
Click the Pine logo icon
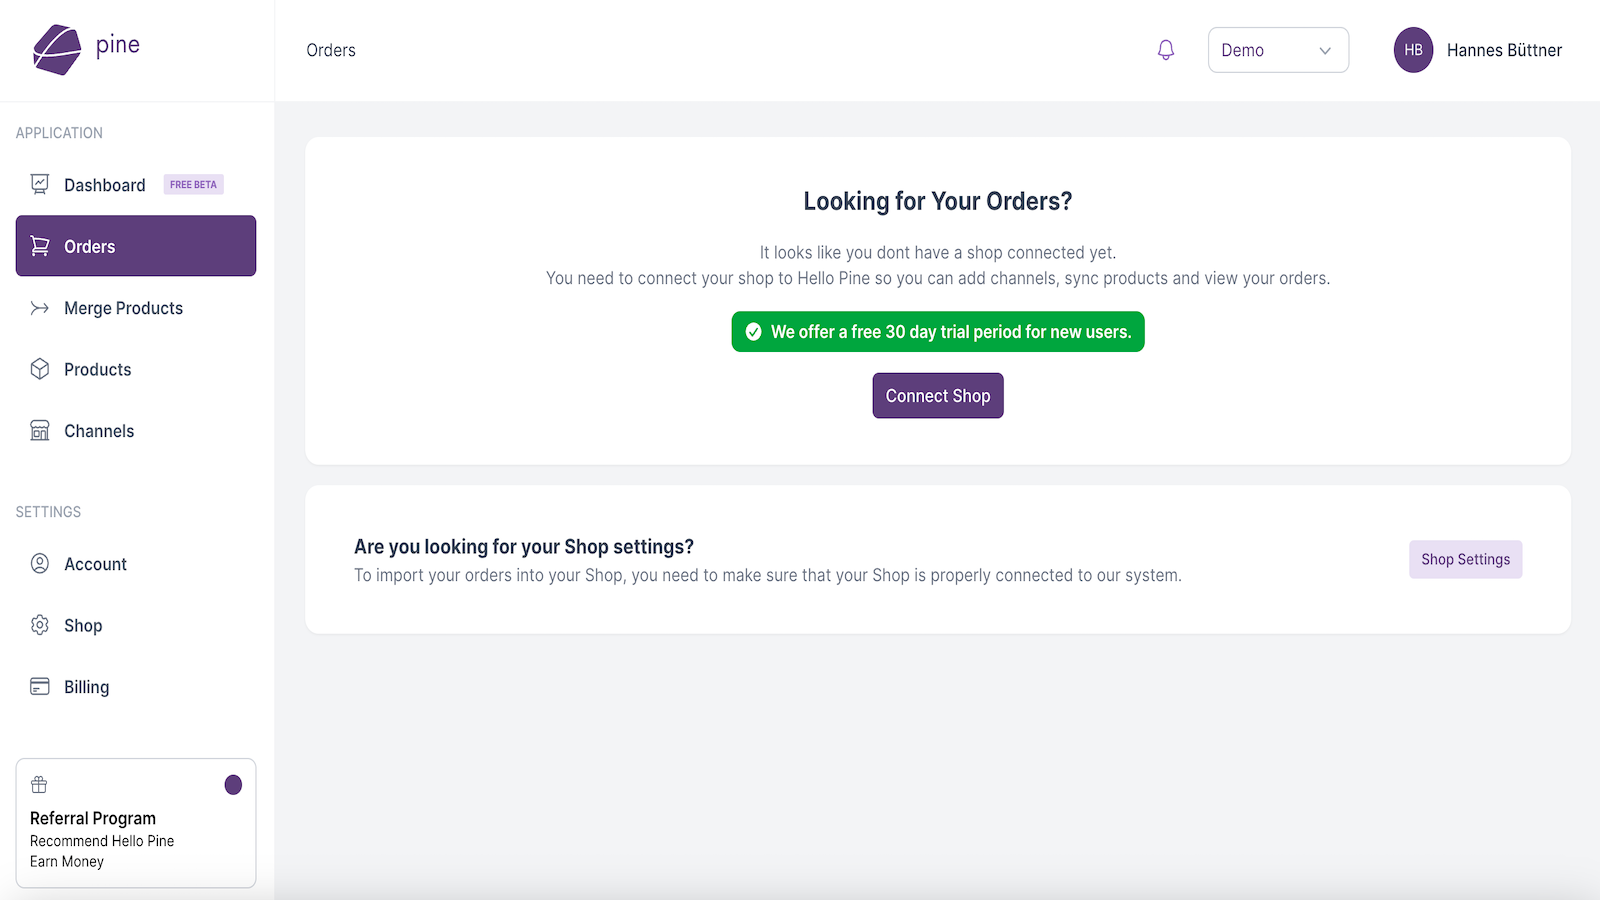(57, 50)
